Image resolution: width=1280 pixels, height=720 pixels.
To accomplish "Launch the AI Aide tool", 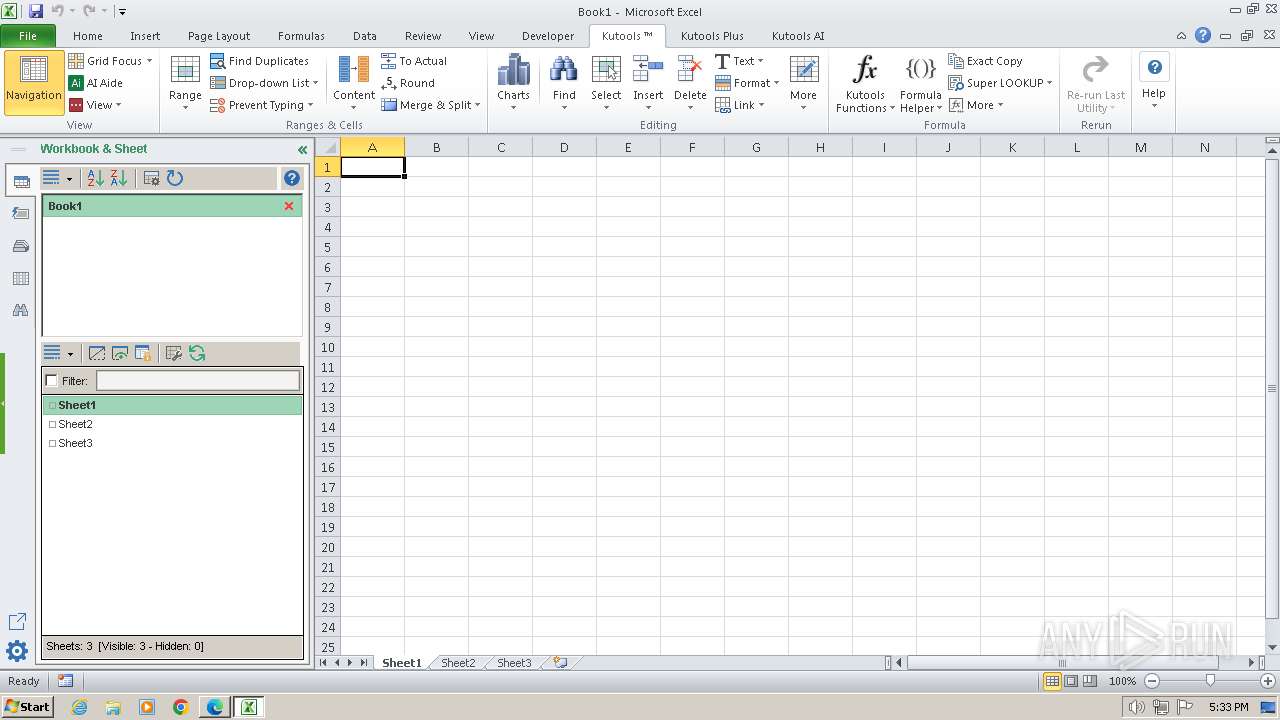I will [96, 83].
